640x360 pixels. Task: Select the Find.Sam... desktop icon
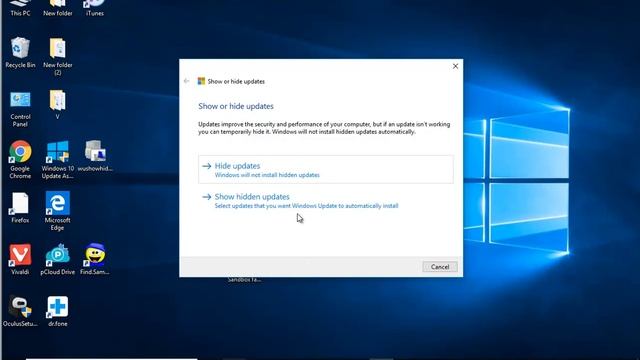coord(95,259)
